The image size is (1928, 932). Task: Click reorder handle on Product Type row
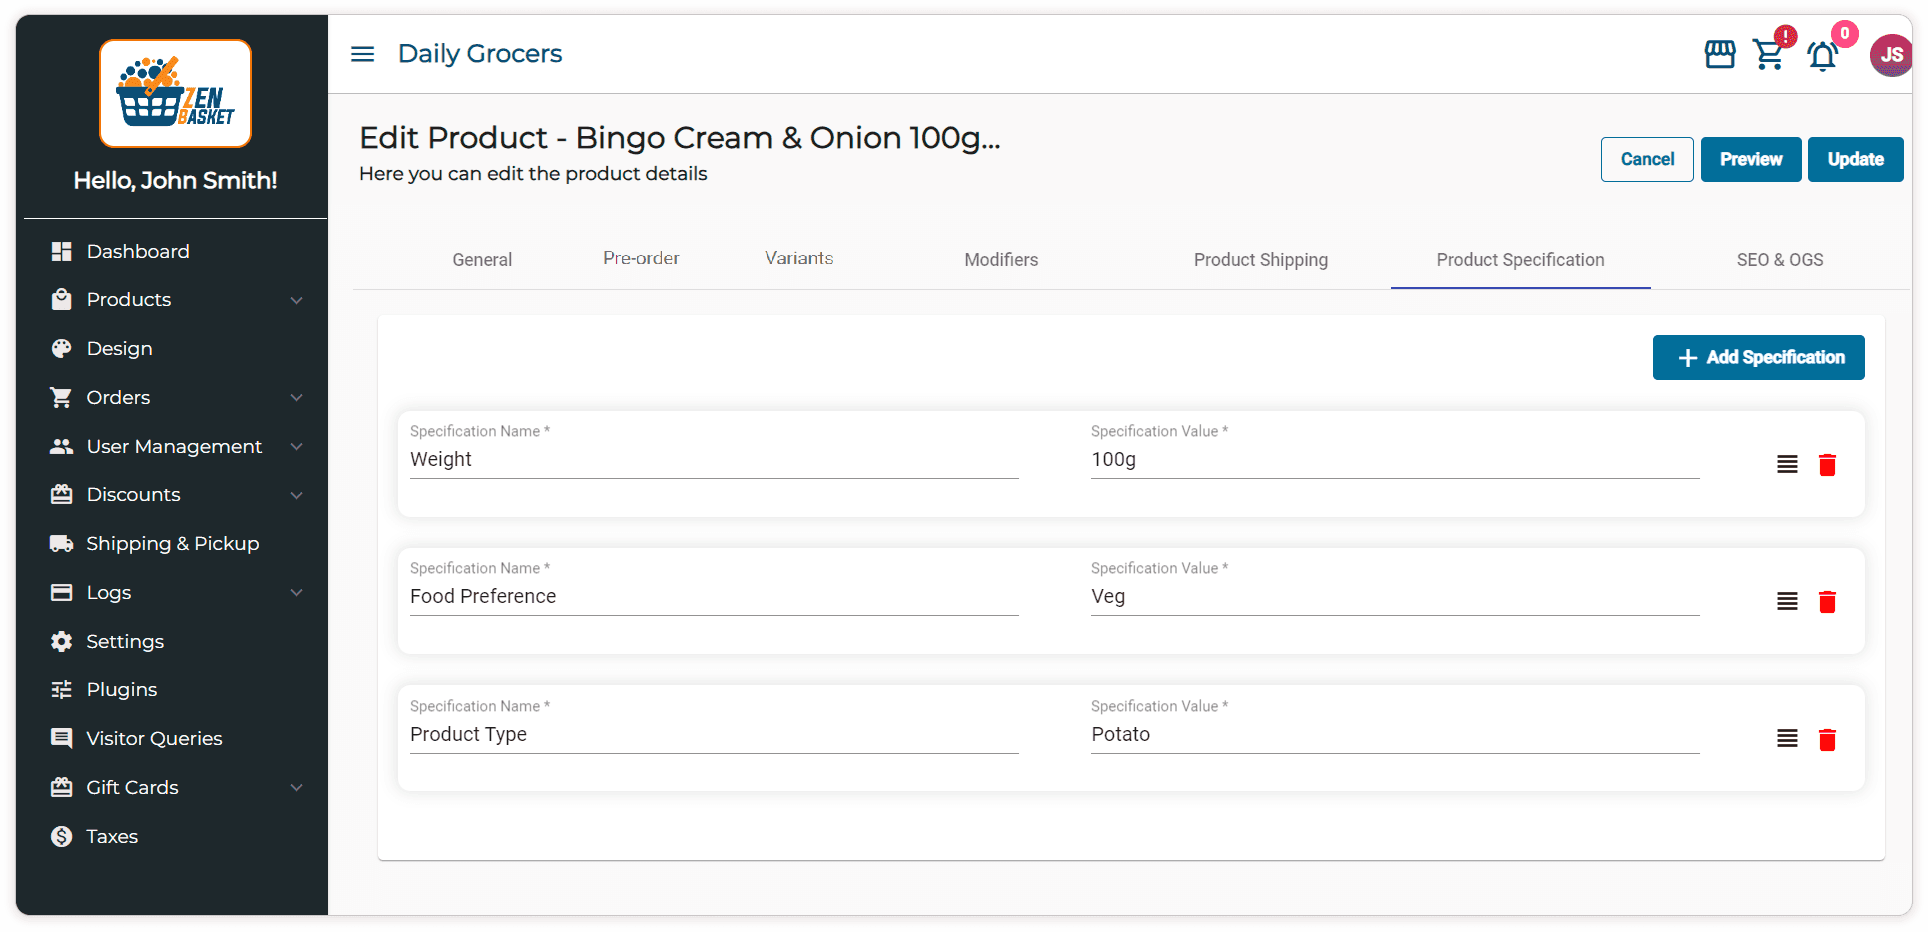(x=1787, y=739)
